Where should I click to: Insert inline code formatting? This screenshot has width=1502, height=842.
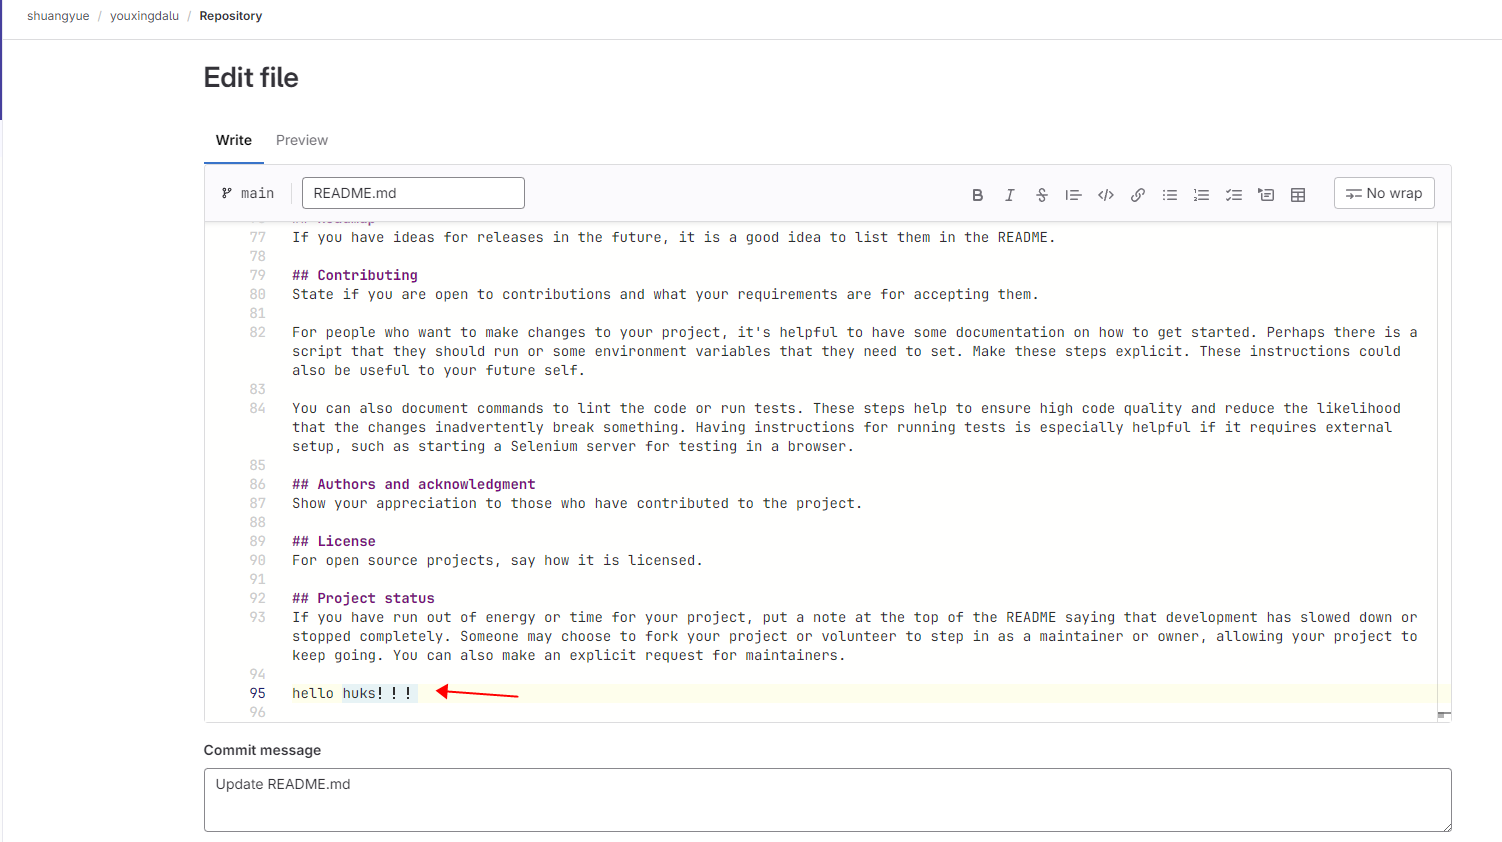coord(1105,195)
